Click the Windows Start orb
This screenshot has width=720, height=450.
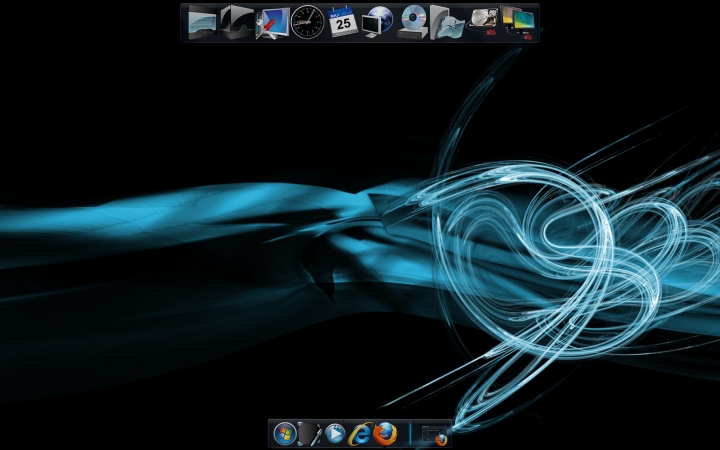285,434
